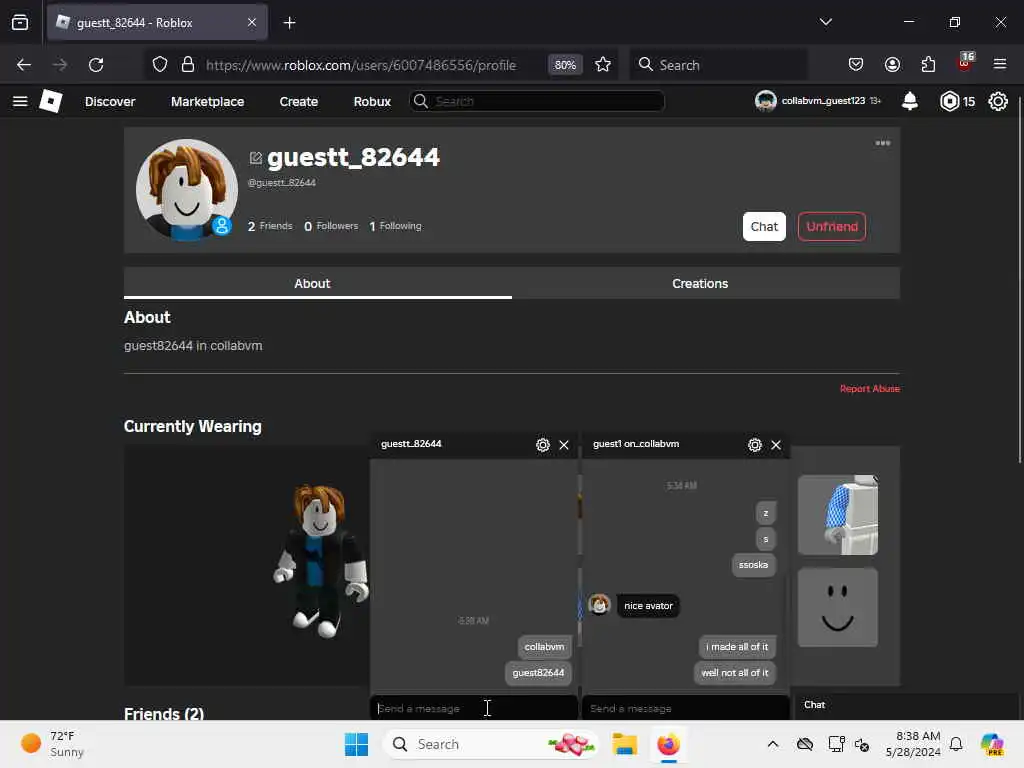1024x768 pixels.
Task: Click the uBlock extension icon with badge 16
Action: point(965,63)
